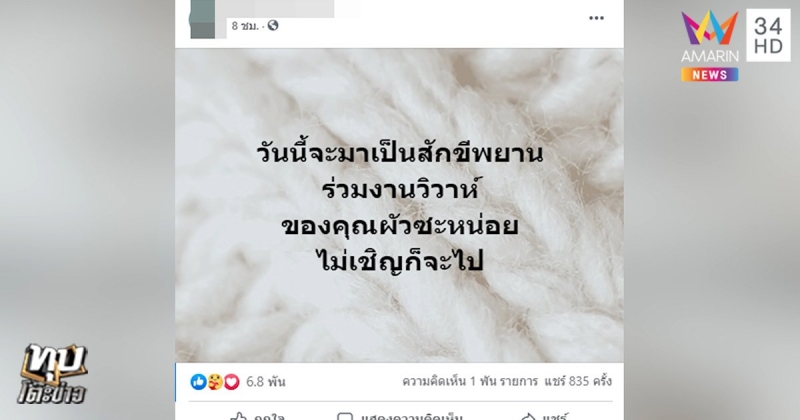This screenshot has width=800, height=420.
Task: Open the wool-background text image of the post
Action: point(399,205)
